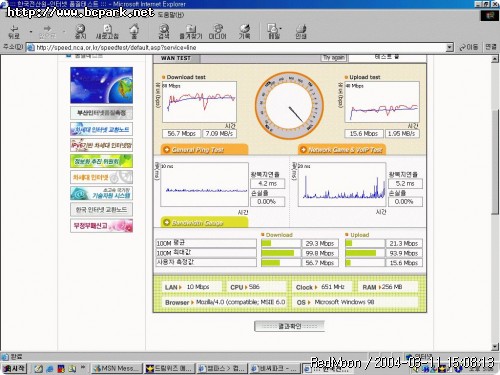Click the Print (인쇄) toolbar icon
The width and height of the screenshot is (500, 375).
[x=301, y=31]
